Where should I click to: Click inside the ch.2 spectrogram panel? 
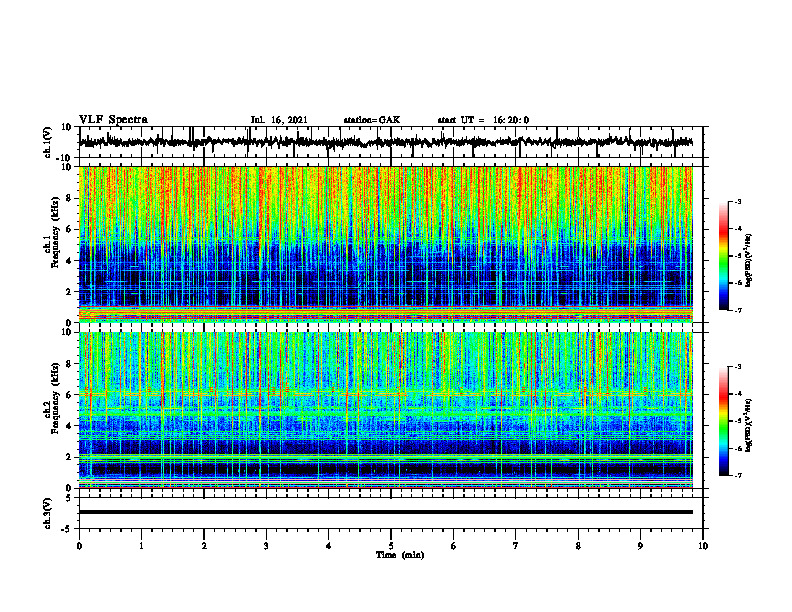386,410
